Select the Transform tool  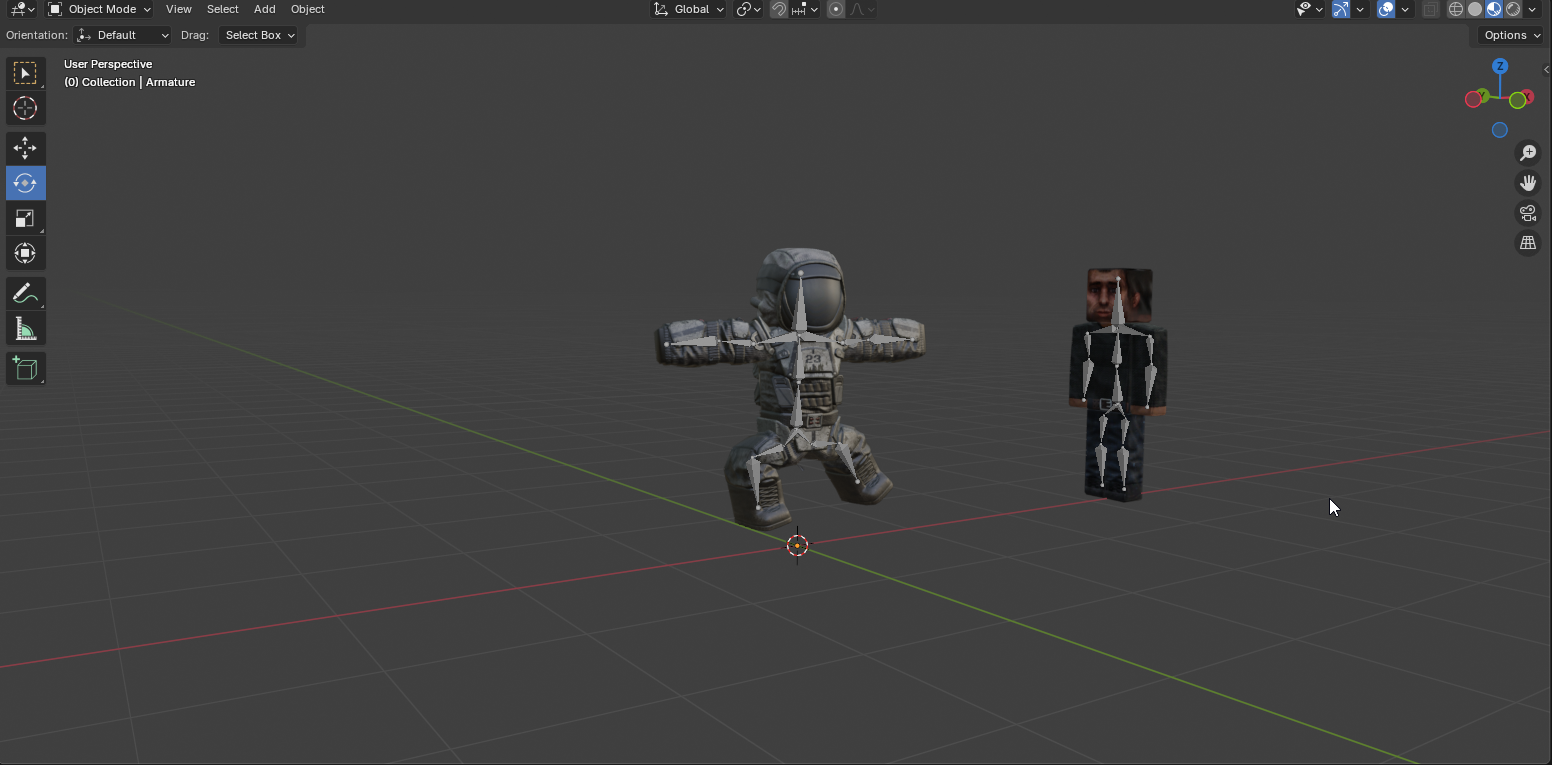pos(25,253)
